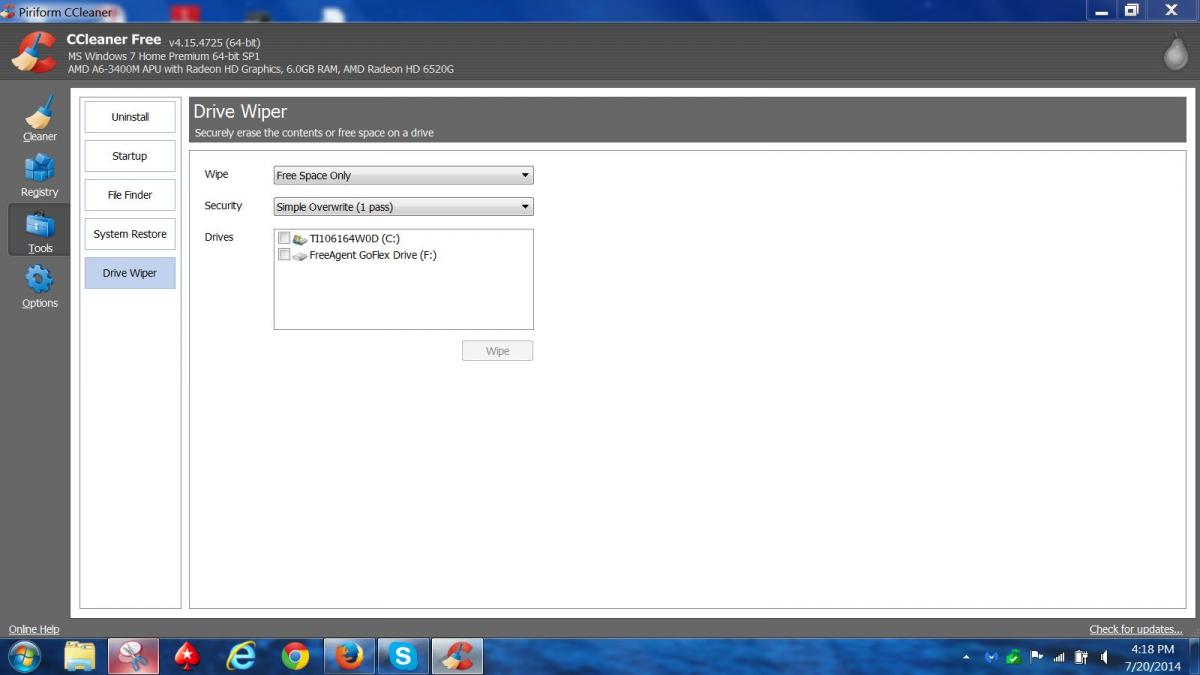Viewport: 1200px width, 675px height.
Task: Click Show desktop strip at taskbar end
Action: (x=1193, y=656)
